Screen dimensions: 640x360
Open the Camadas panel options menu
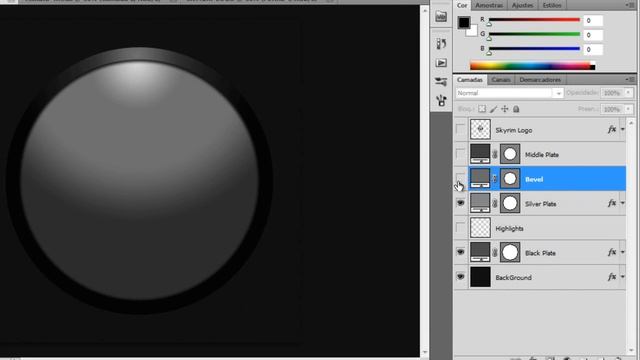630,79
